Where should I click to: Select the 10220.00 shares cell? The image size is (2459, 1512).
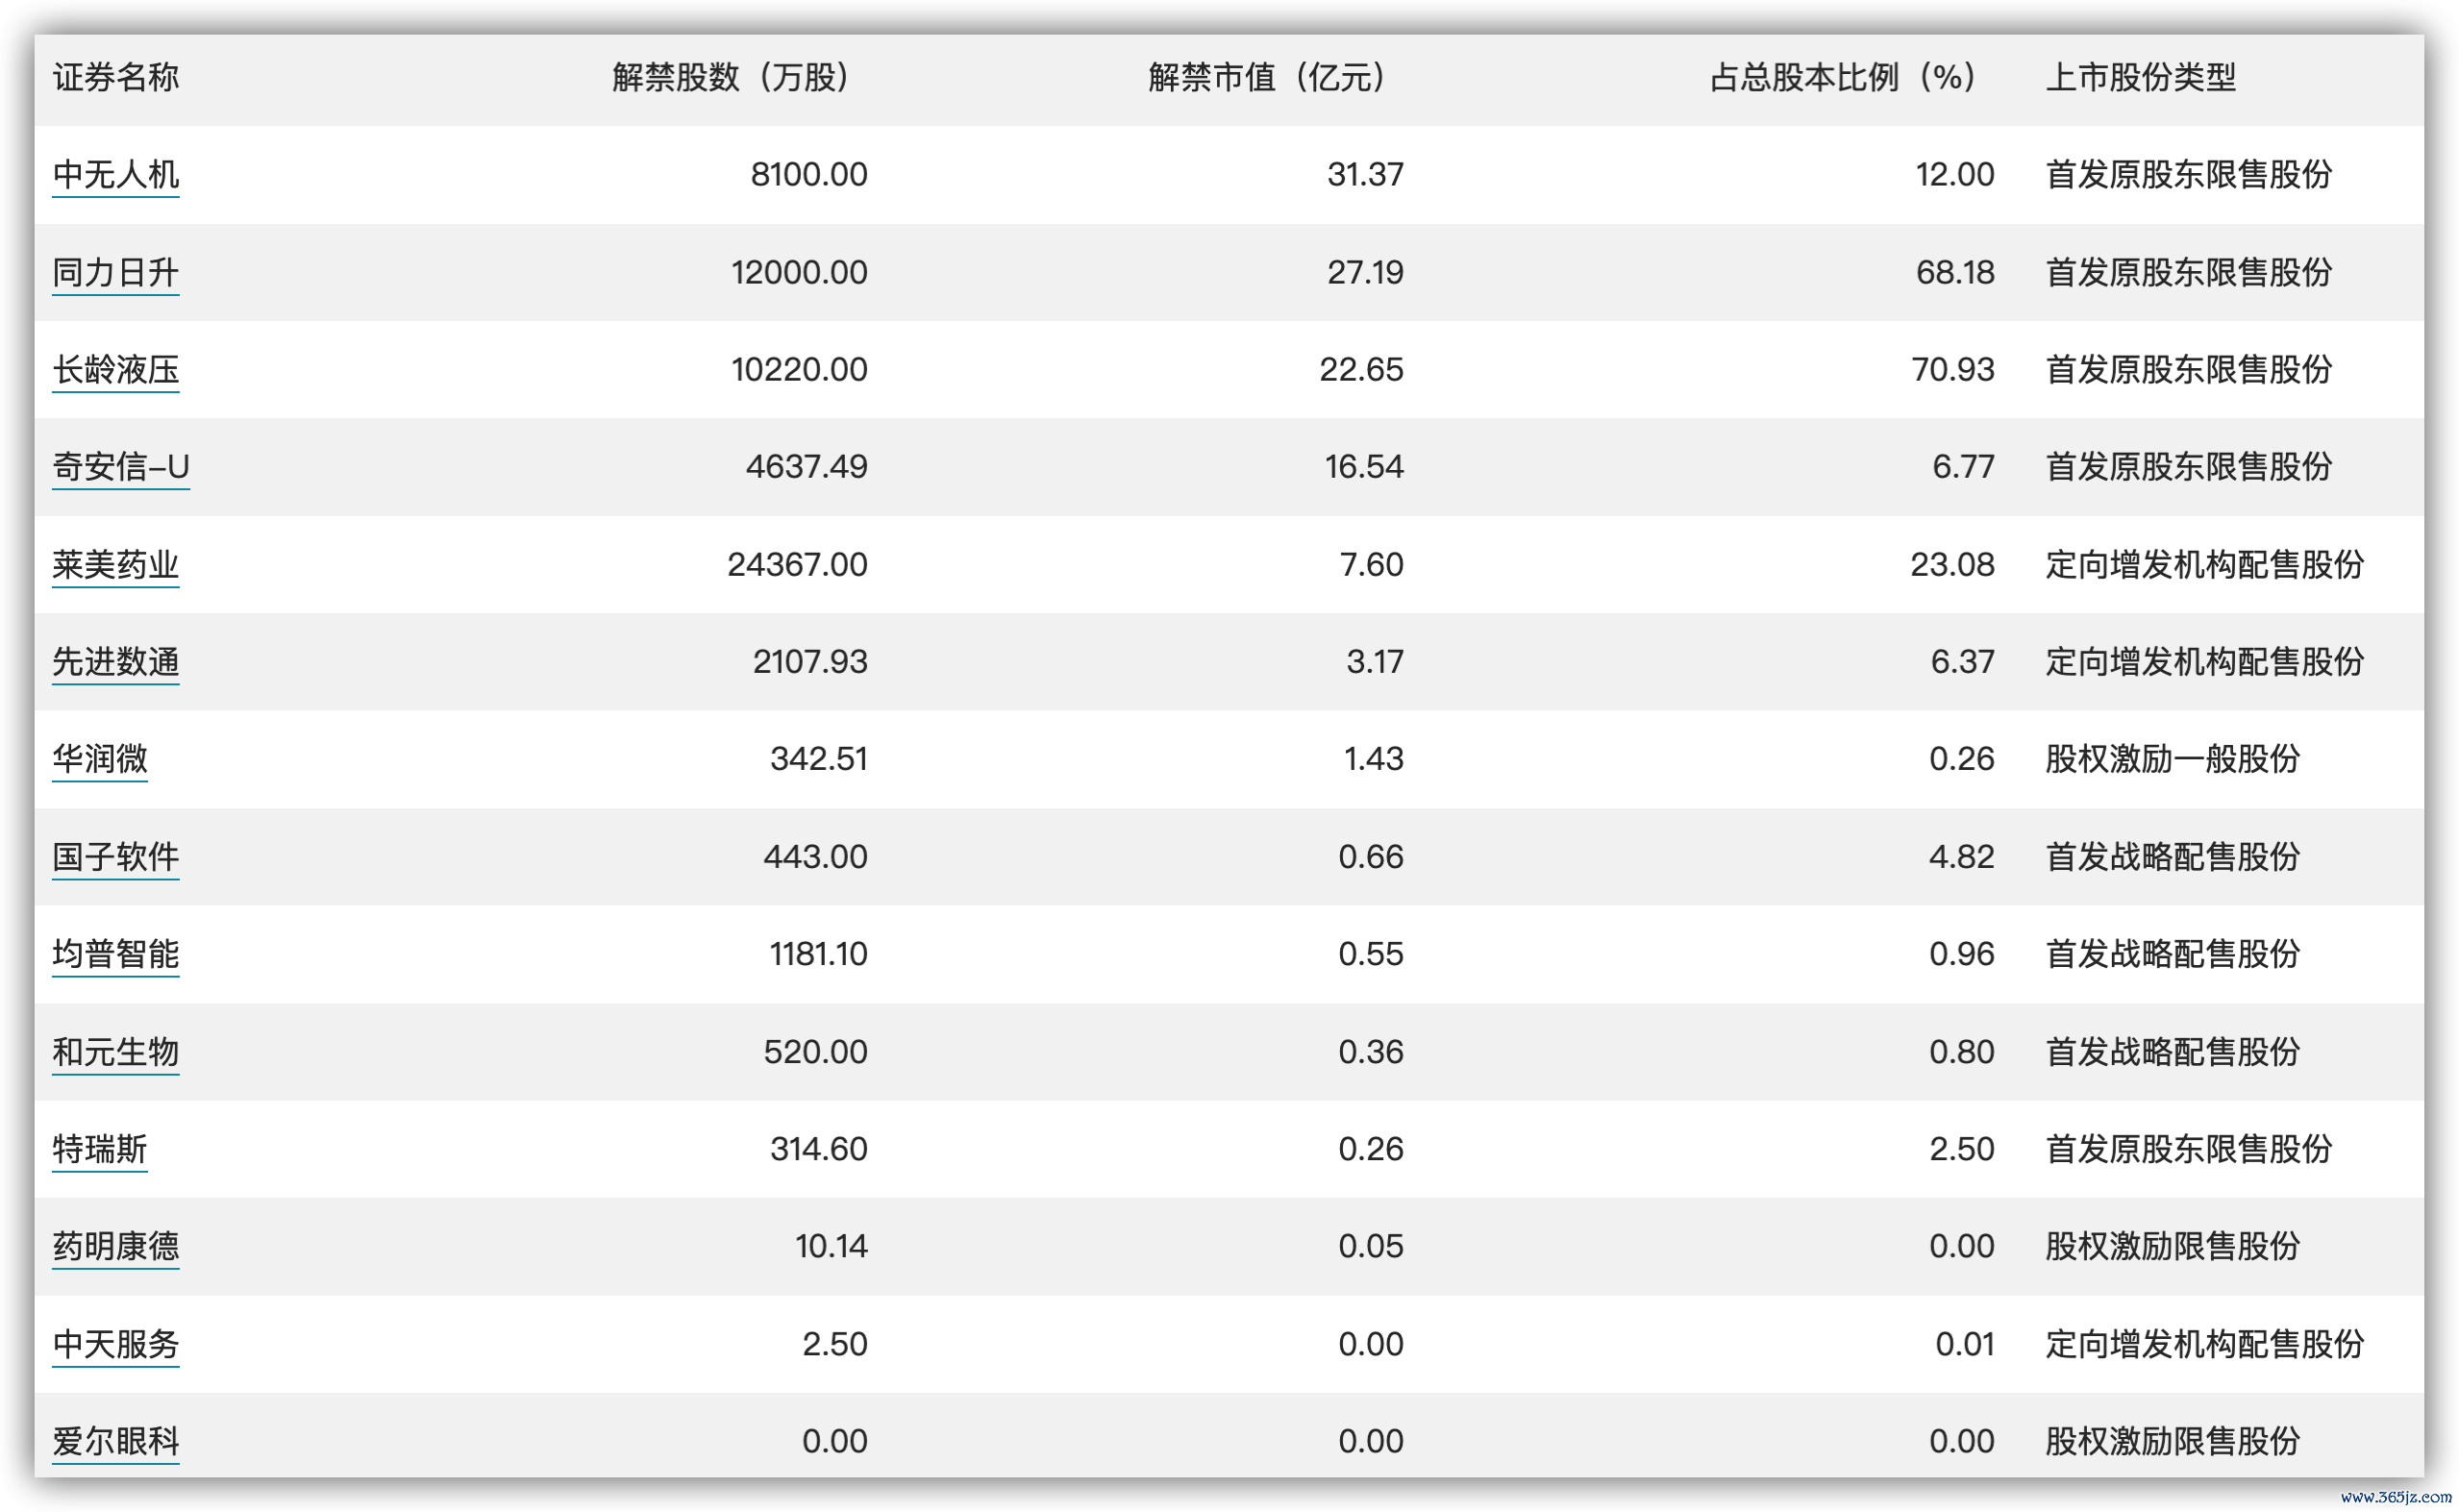click(799, 370)
